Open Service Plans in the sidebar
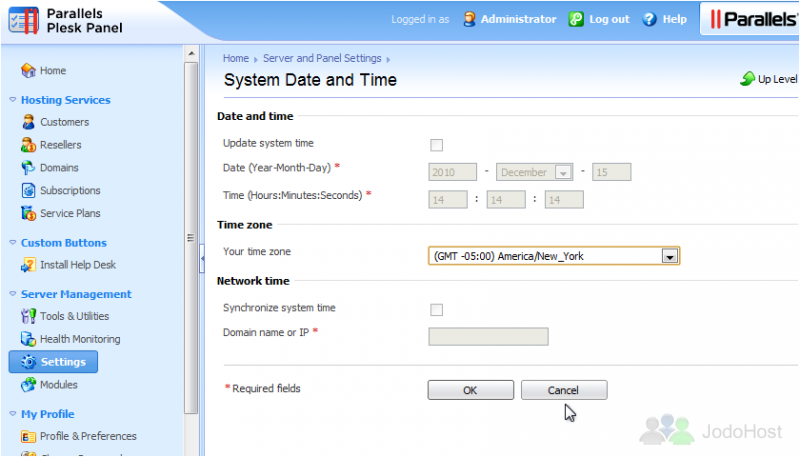 pyautogui.click(x=70, y=213)
